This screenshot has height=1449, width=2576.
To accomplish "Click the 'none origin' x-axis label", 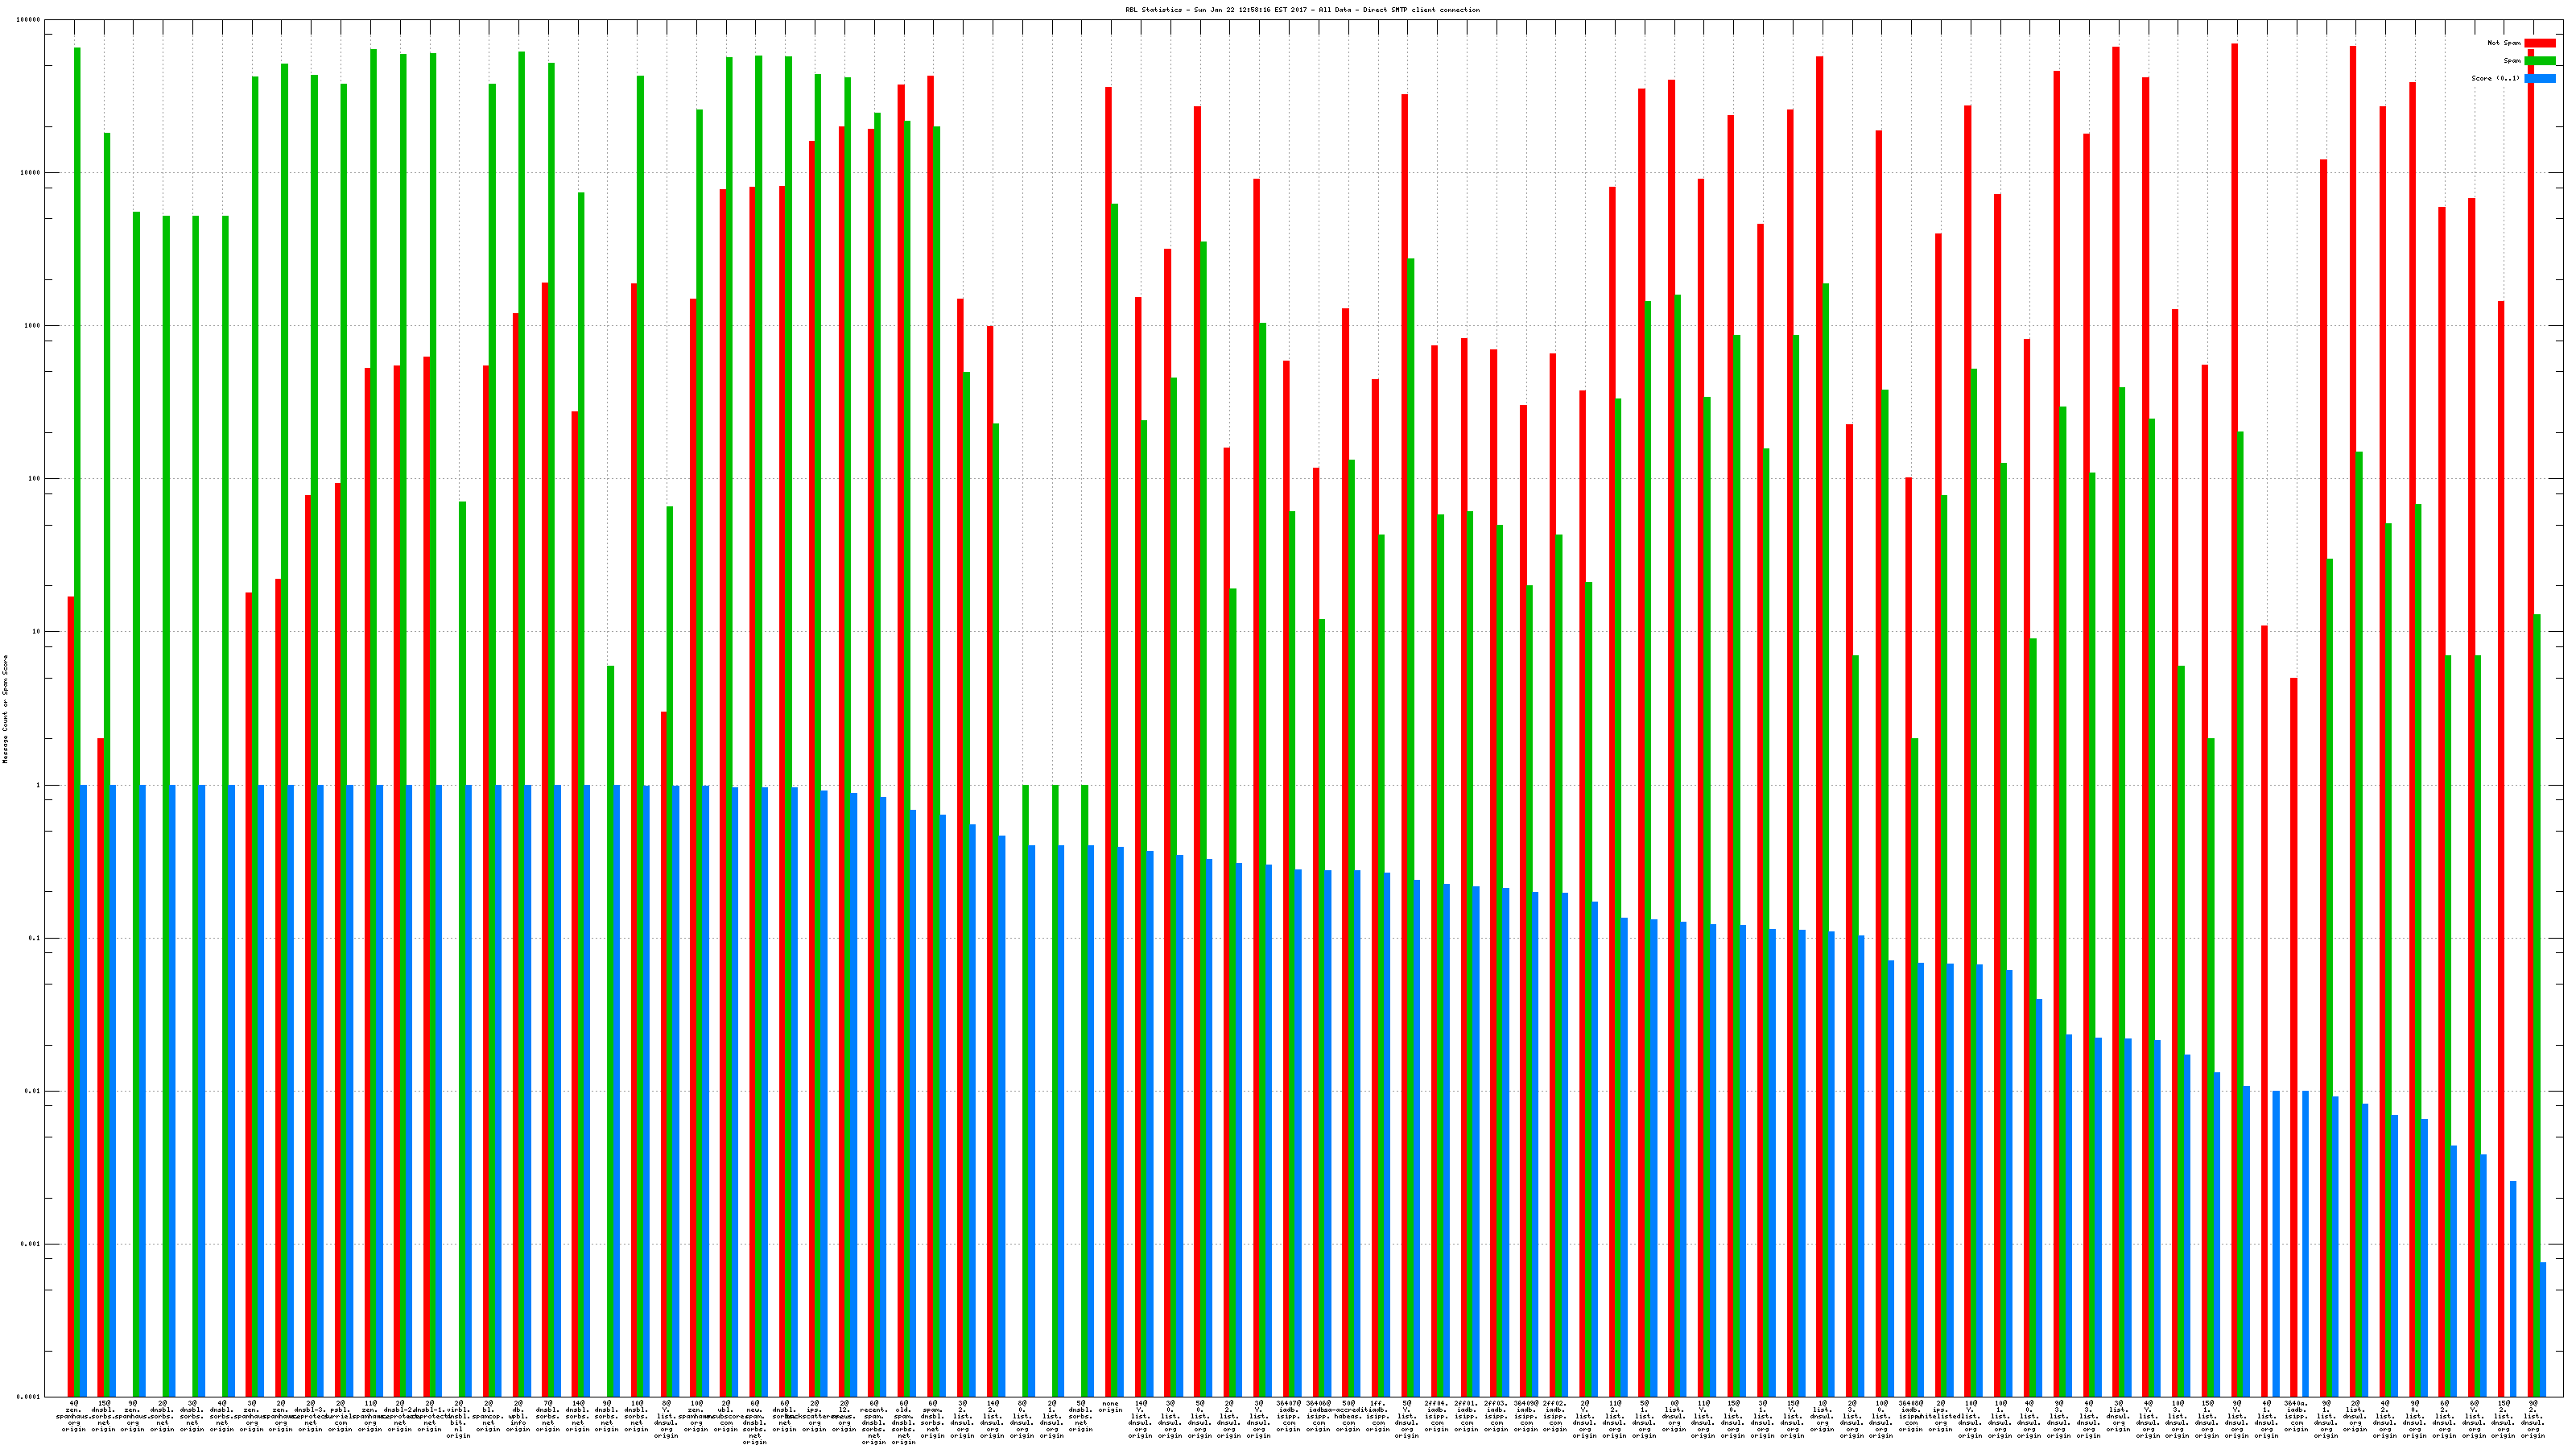I will coord(1110,1407).
